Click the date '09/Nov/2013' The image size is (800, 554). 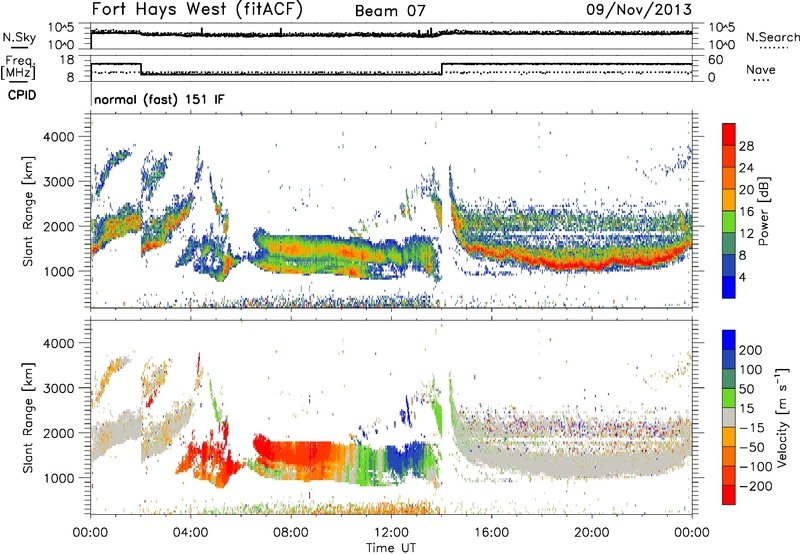639,9
